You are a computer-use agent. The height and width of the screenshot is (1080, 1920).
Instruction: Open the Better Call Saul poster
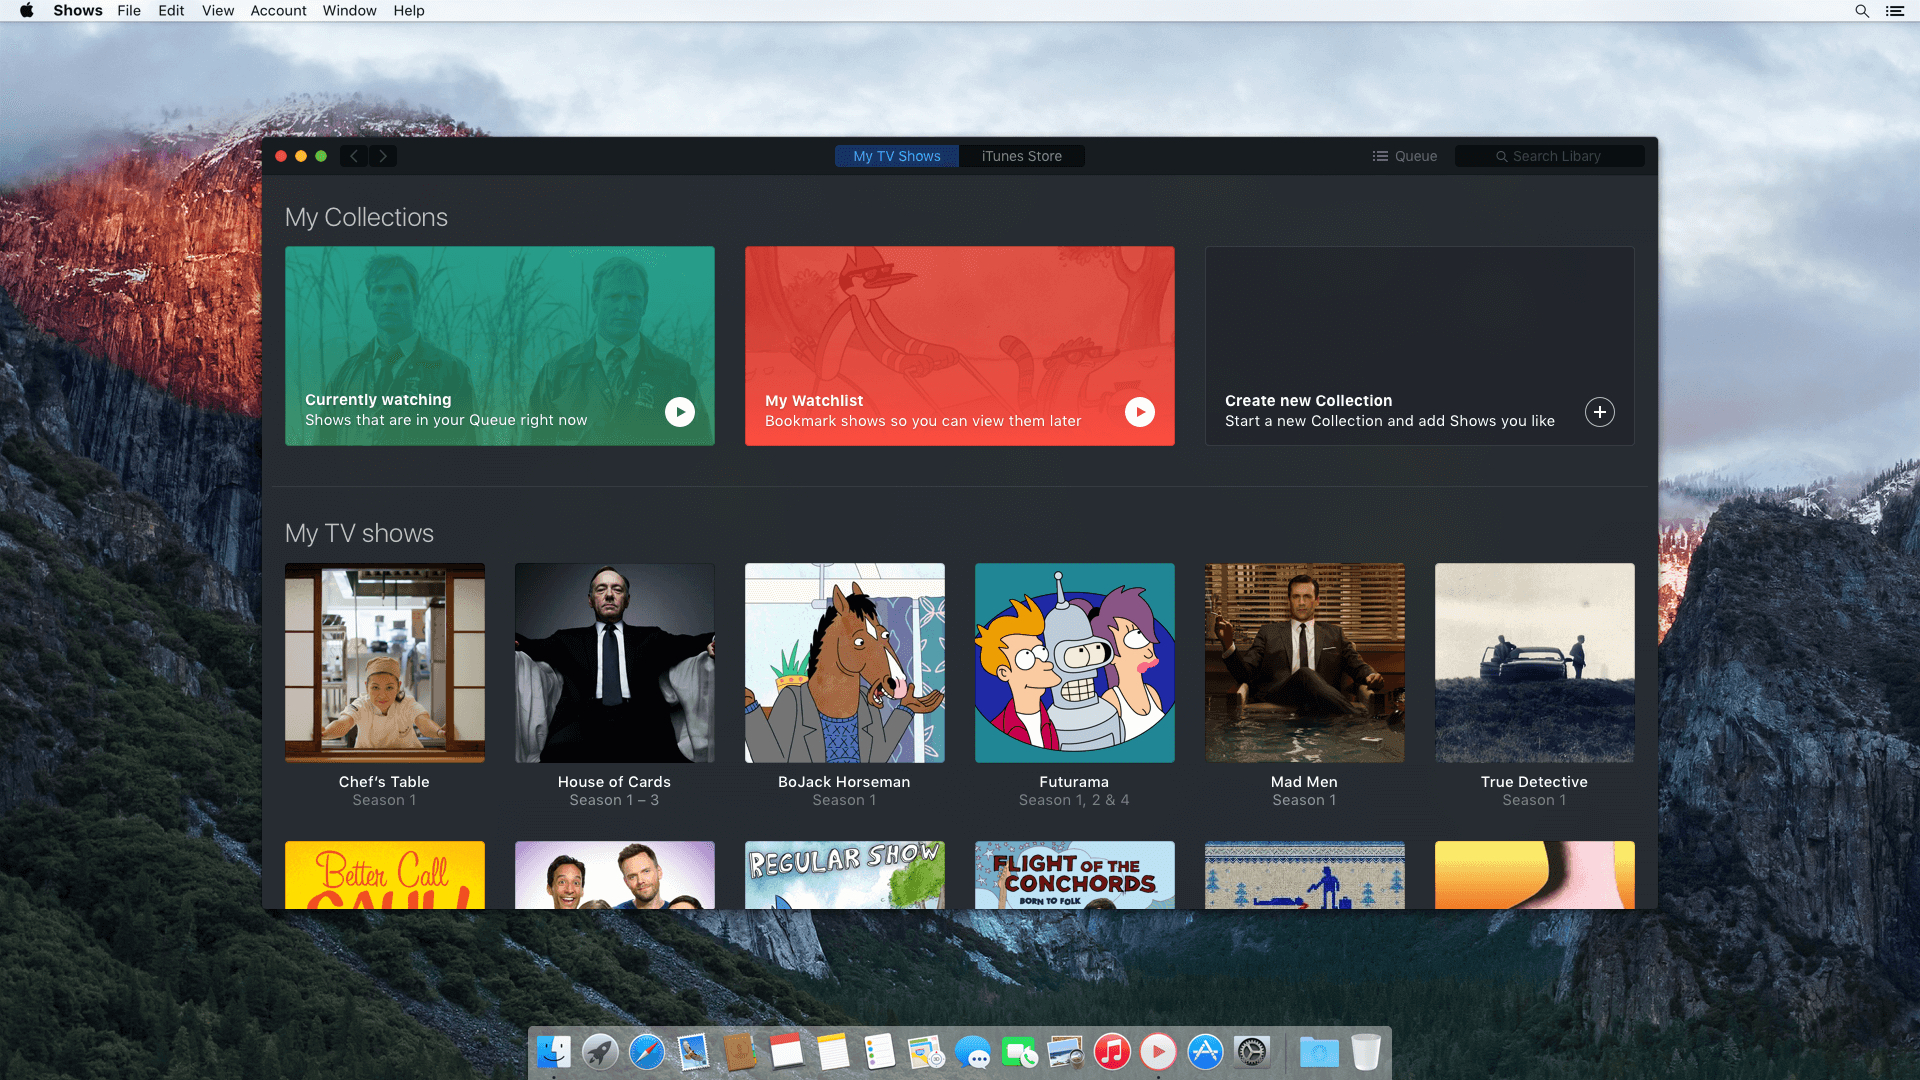coord(385,875)
